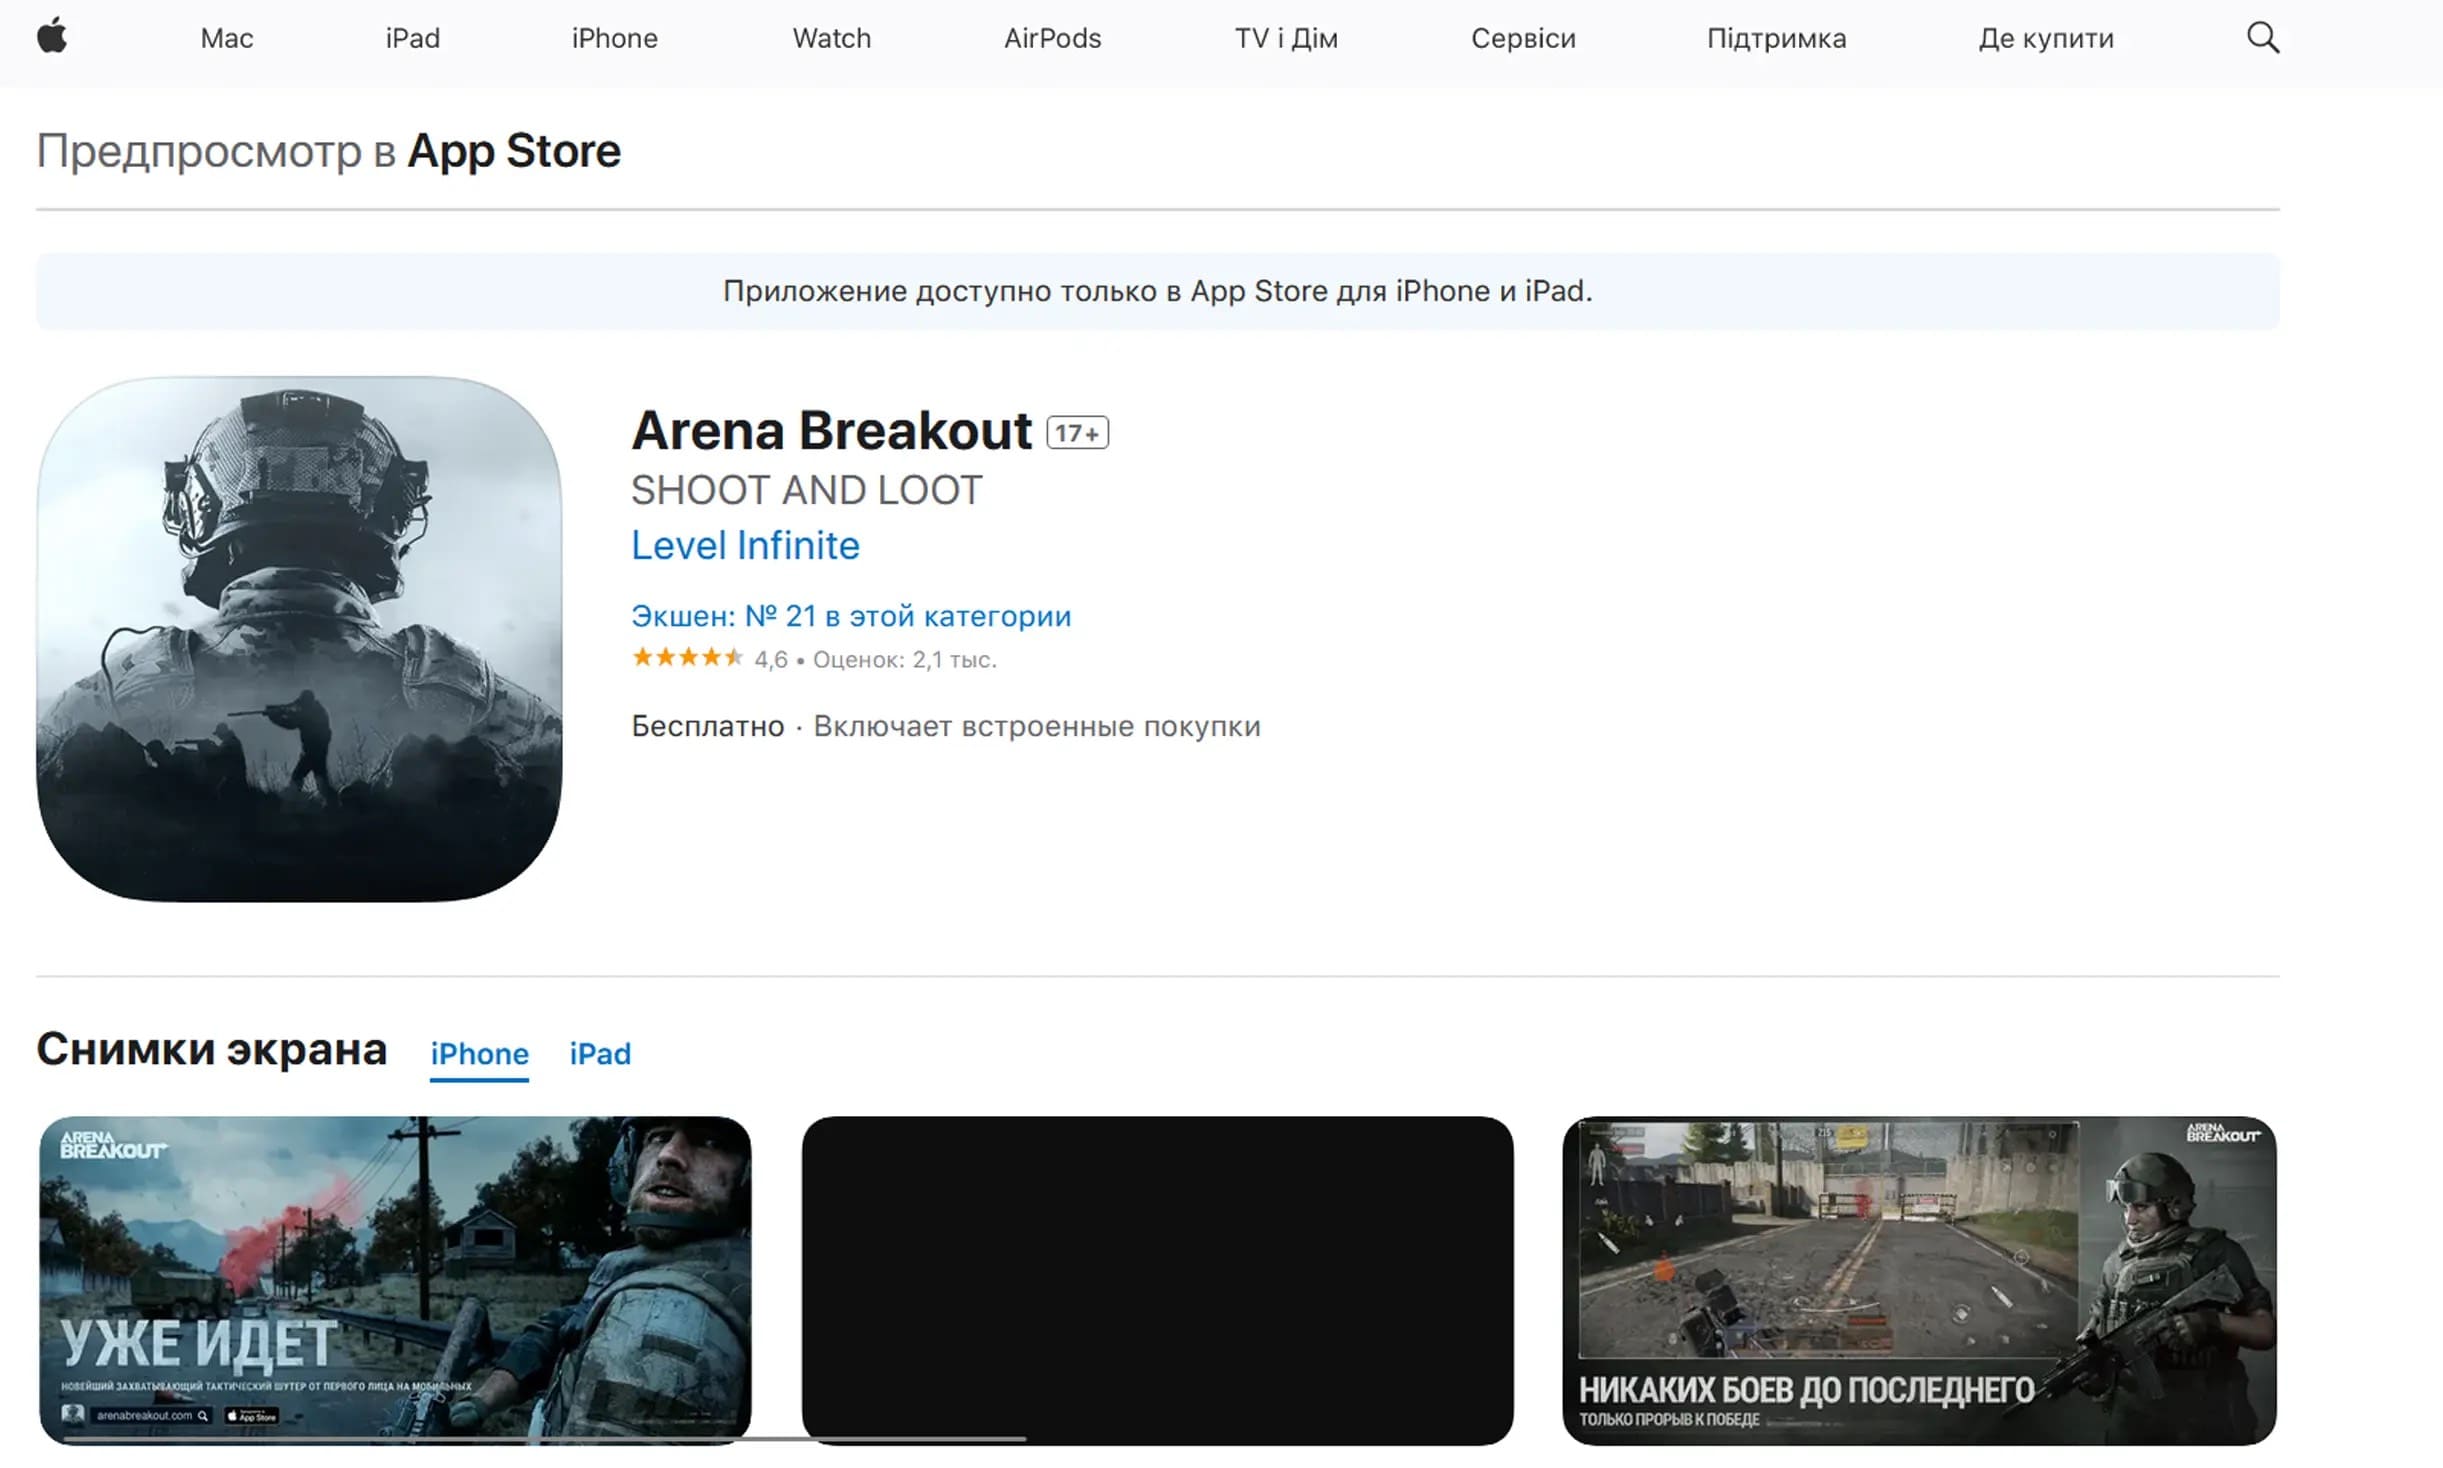Click the Arena Breakout title
Image resolution: width=2443 pixels, height=1468 pixels.
pyautogui.click(x=831, y=431)
